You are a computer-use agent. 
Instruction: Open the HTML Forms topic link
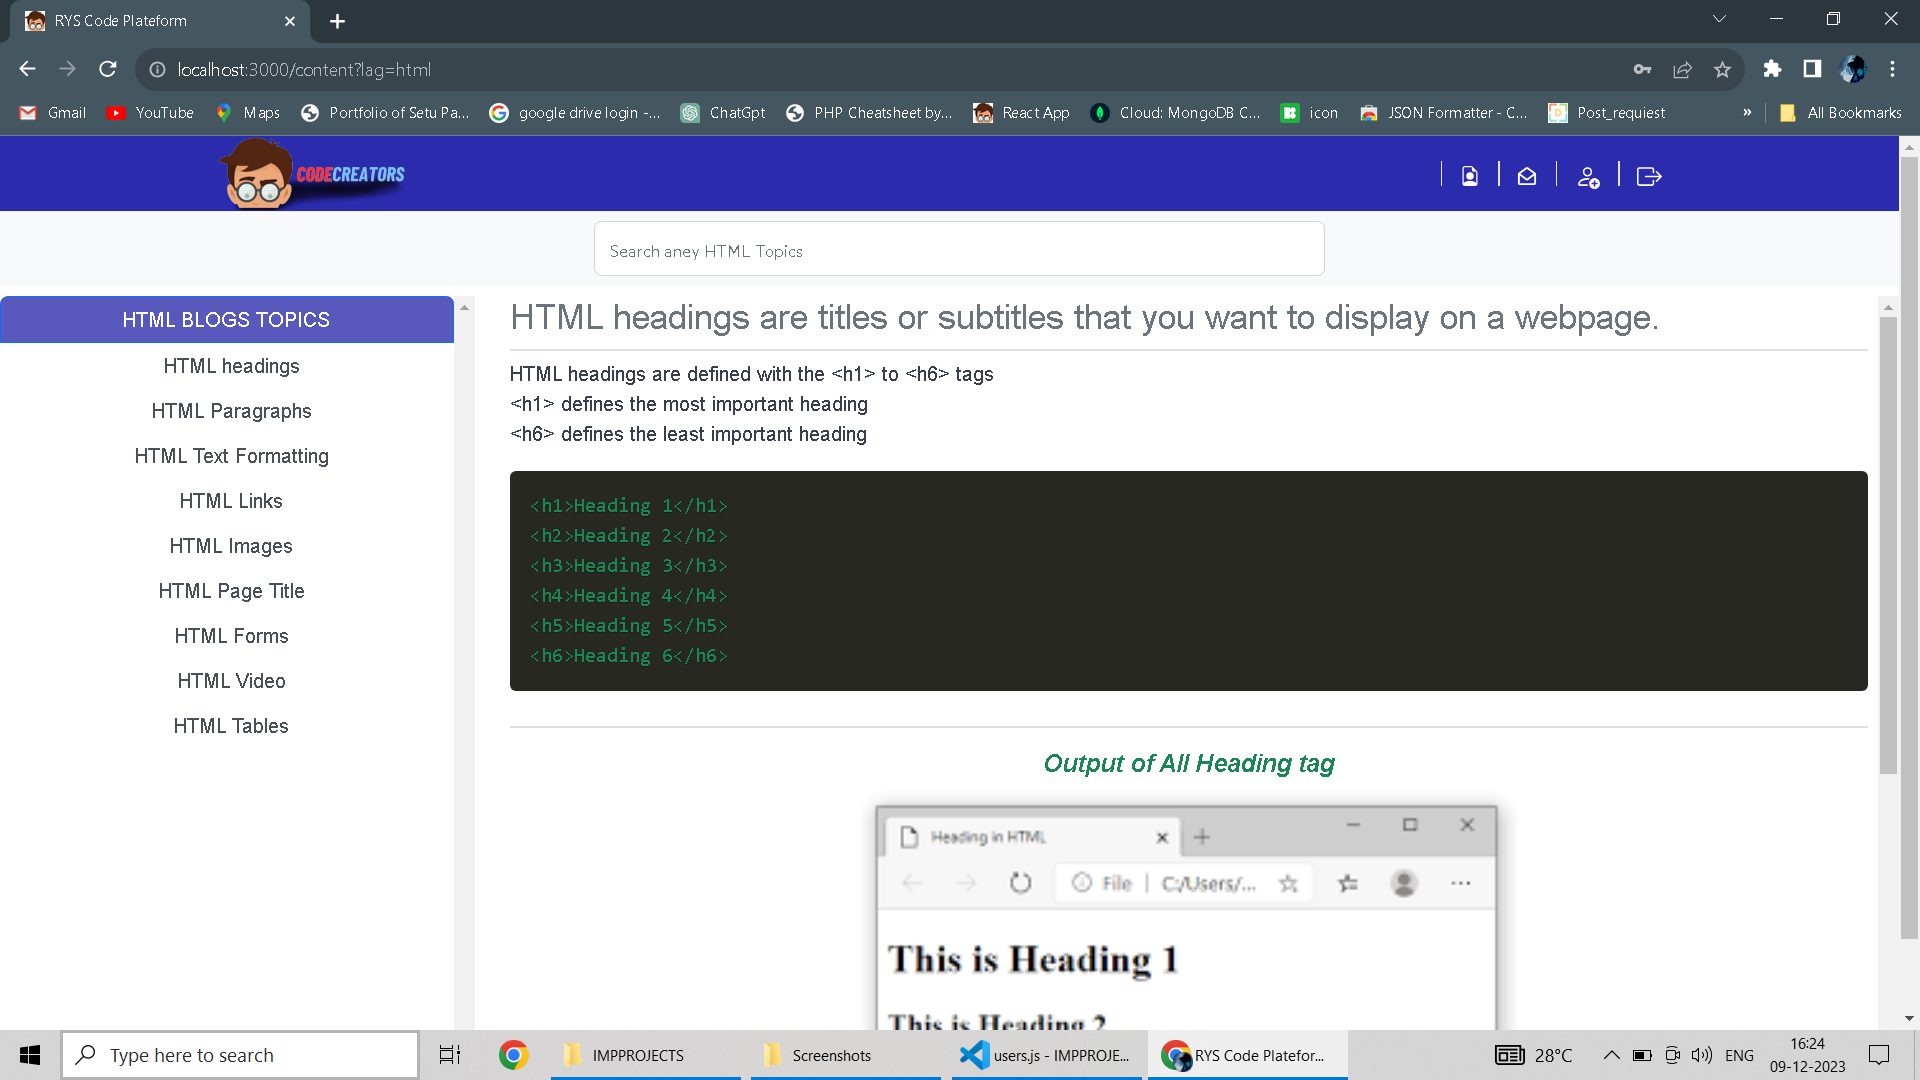pyautogui.click(x=231, y=636)
